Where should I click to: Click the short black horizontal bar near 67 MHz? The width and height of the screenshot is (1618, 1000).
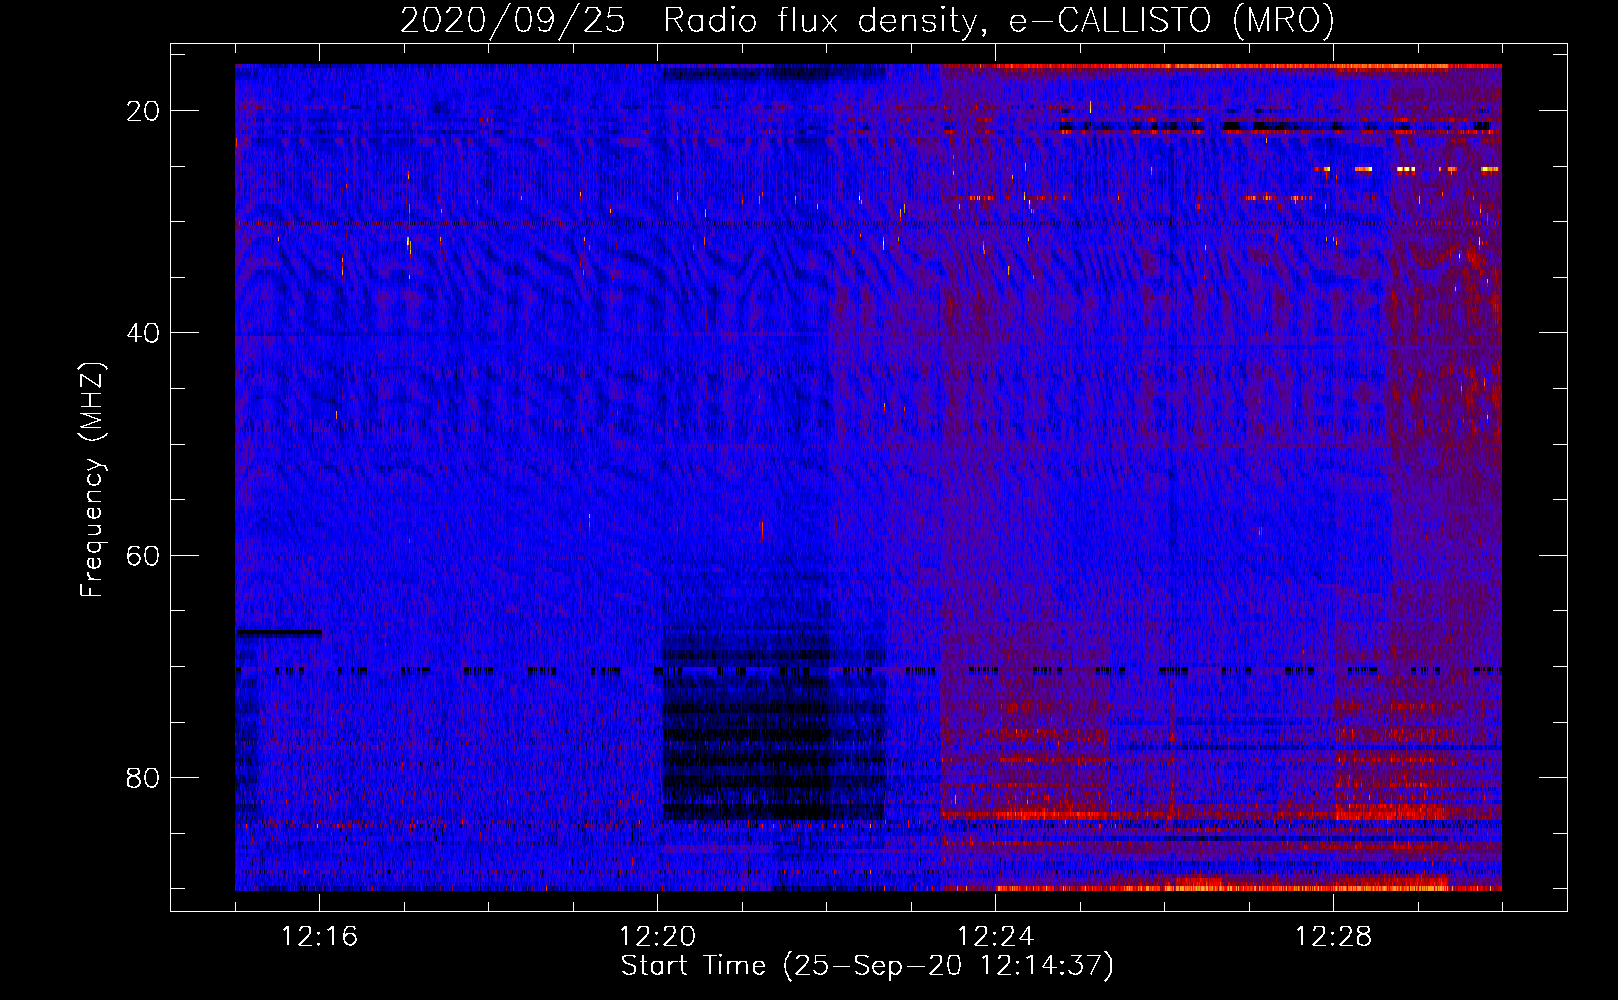(279, 632)
